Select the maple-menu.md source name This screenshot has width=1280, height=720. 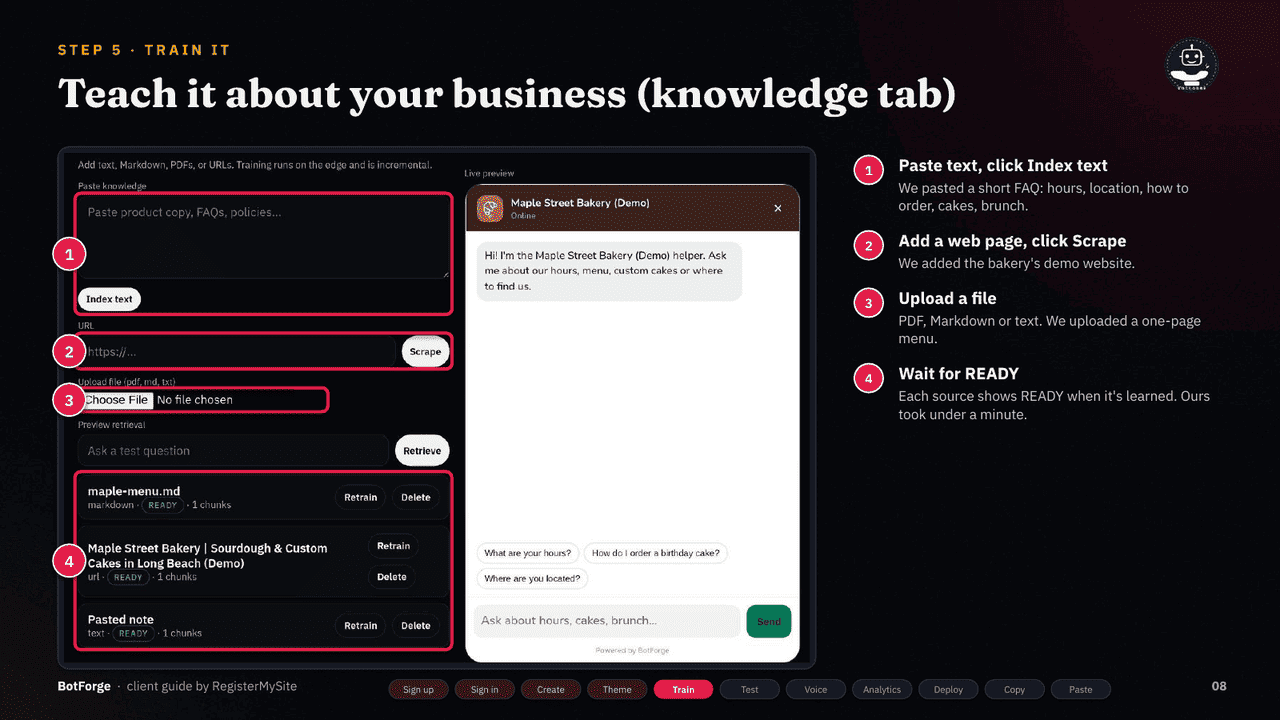point(132,491)
